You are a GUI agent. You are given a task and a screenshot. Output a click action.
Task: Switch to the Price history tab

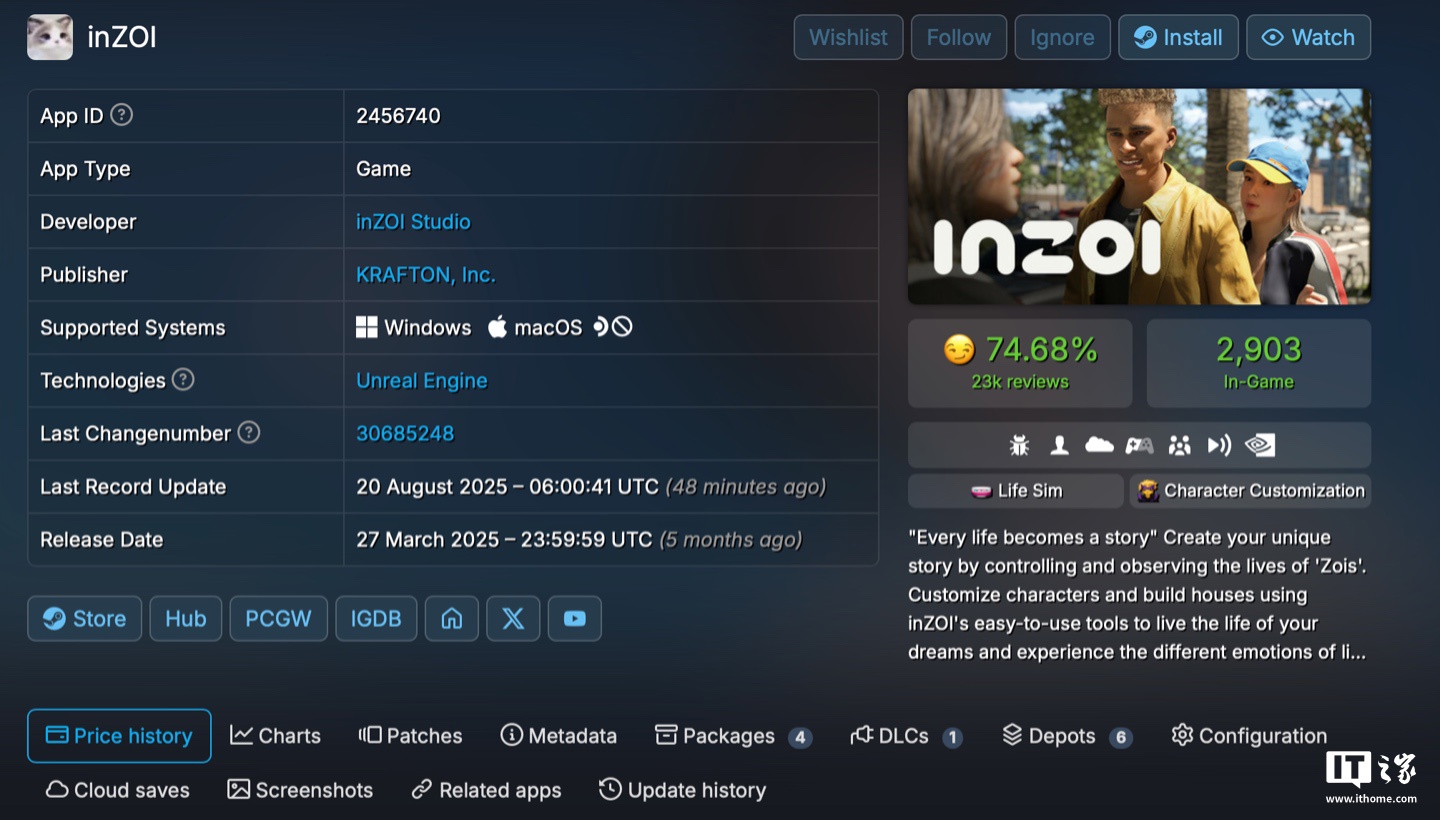tap(119, 735)
